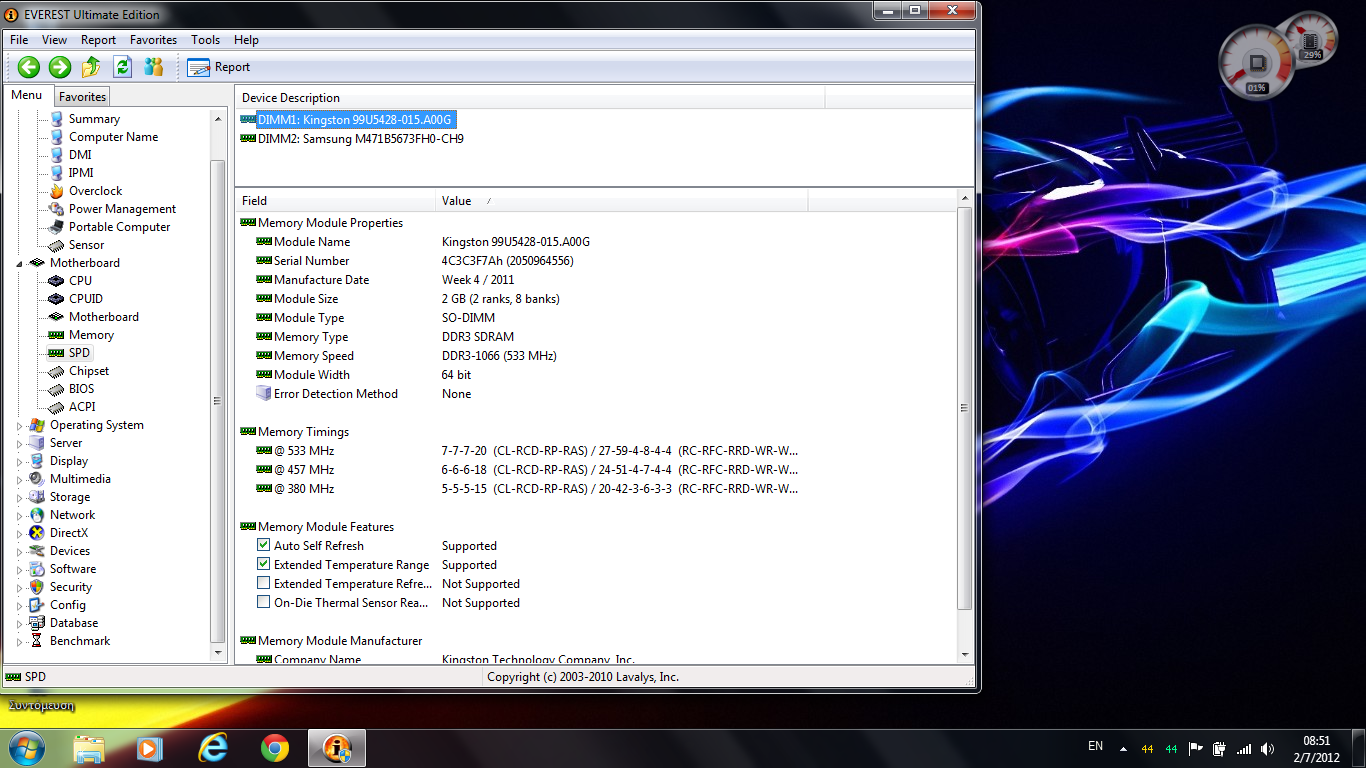Click the green Forward arrow toolbar icon

pos(60,67)
